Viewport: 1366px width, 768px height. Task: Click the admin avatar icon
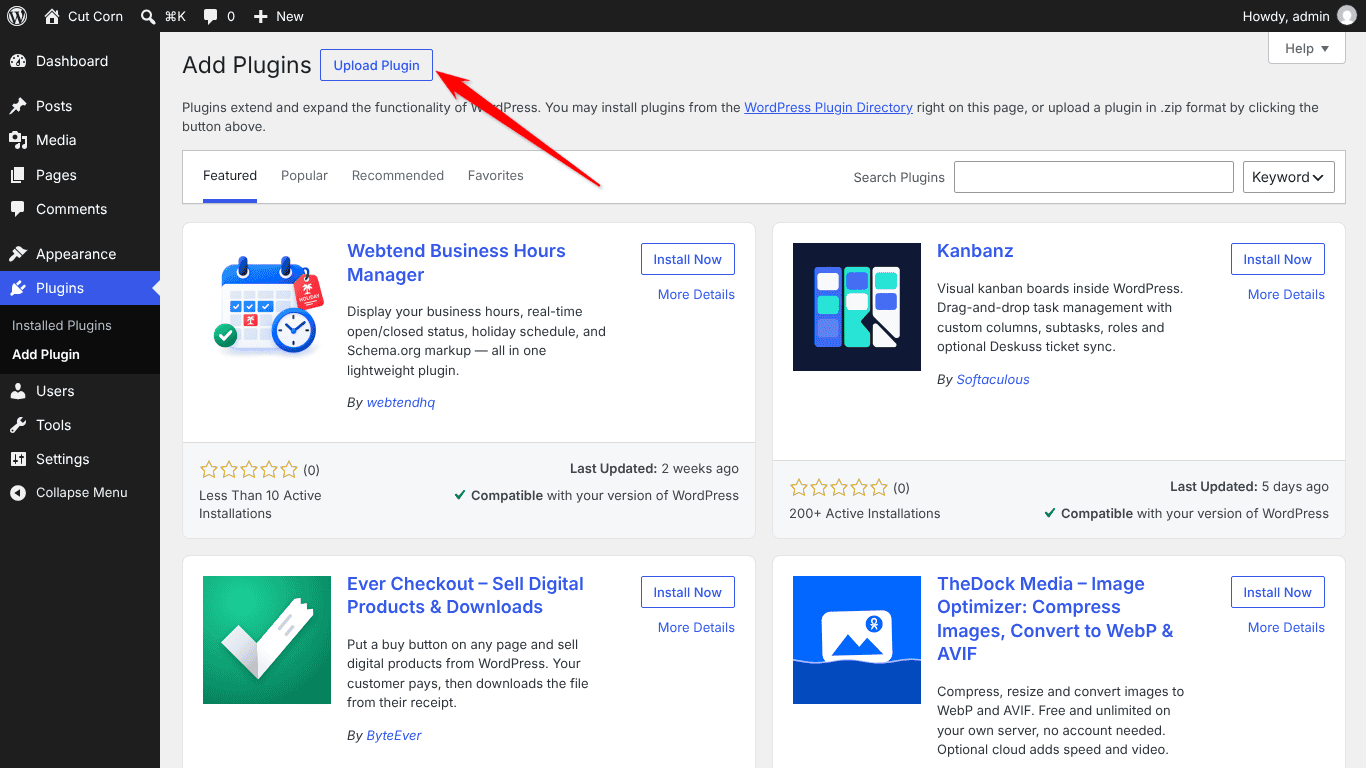coord(1347,16)
